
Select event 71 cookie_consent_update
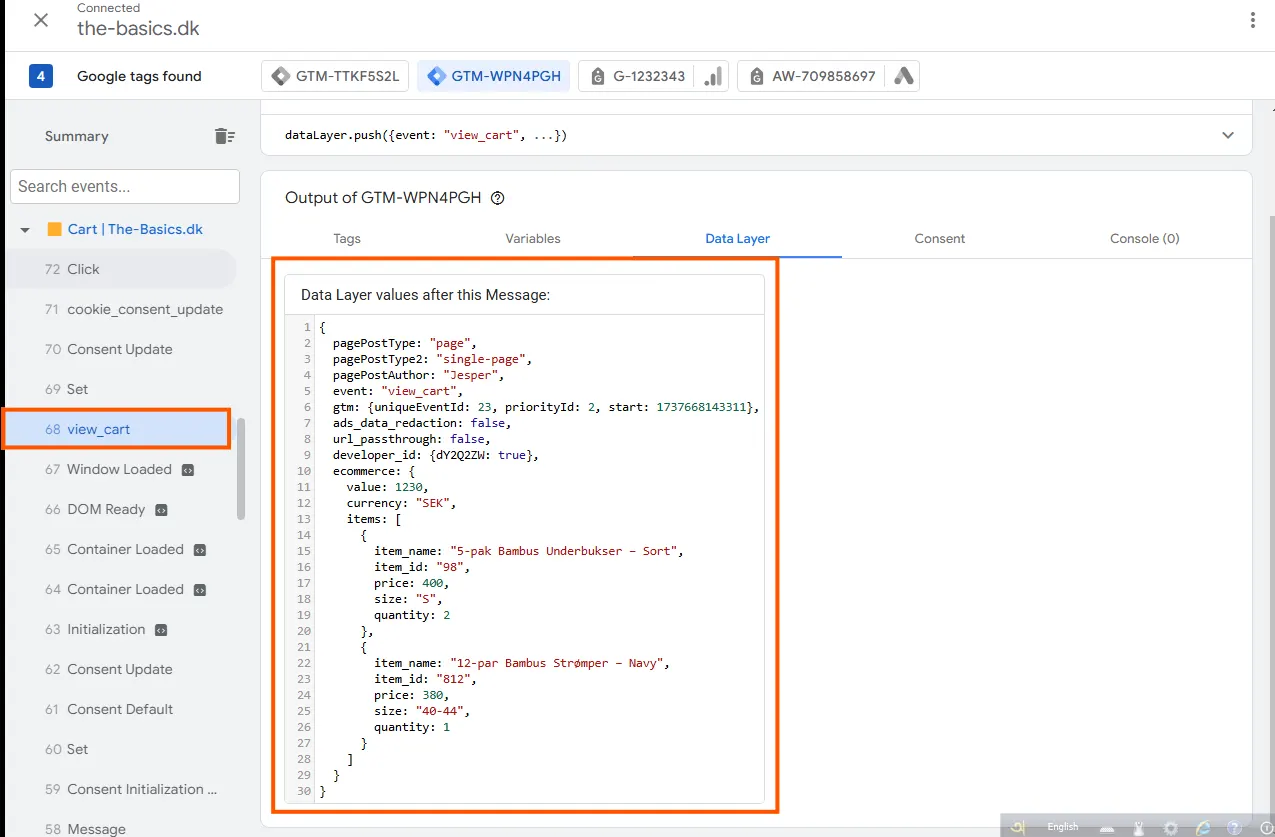pyautogui.click(x=122, y=309)
